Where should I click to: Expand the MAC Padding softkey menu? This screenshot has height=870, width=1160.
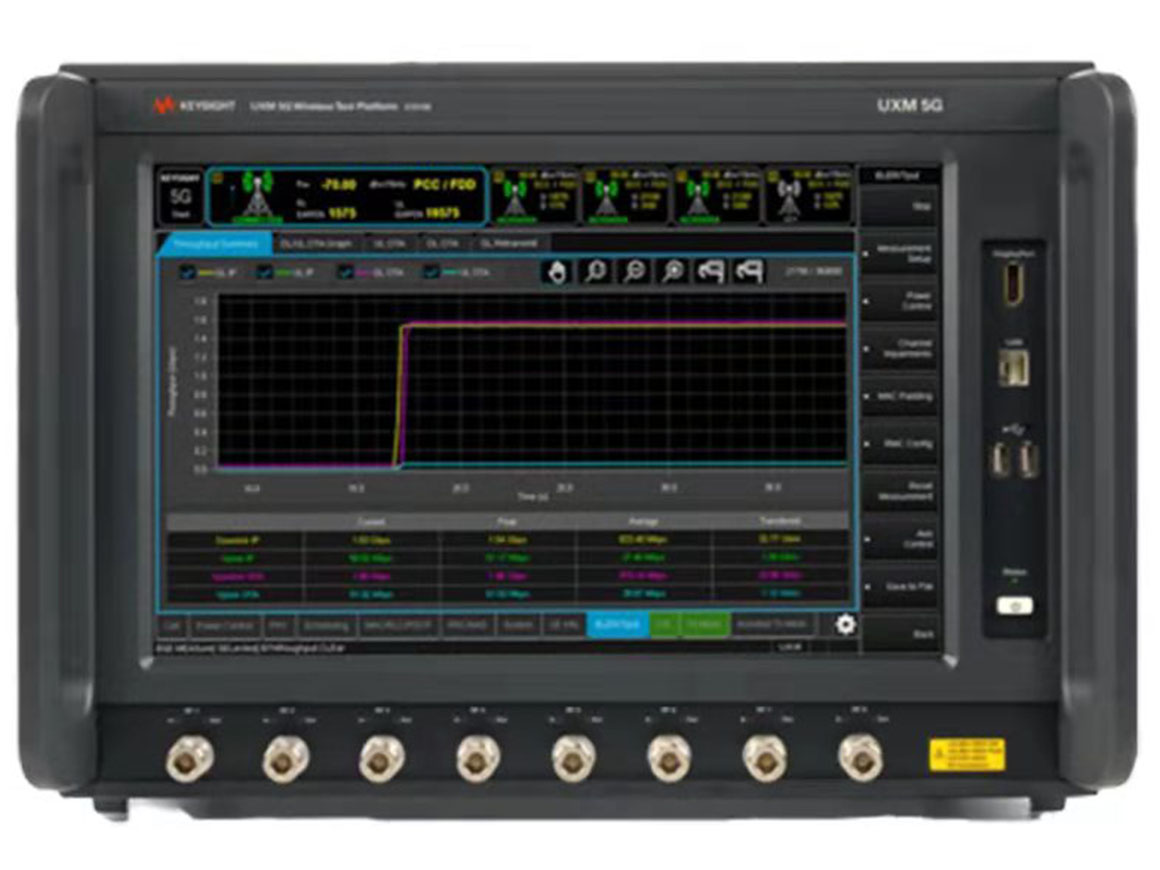[900, 397]
